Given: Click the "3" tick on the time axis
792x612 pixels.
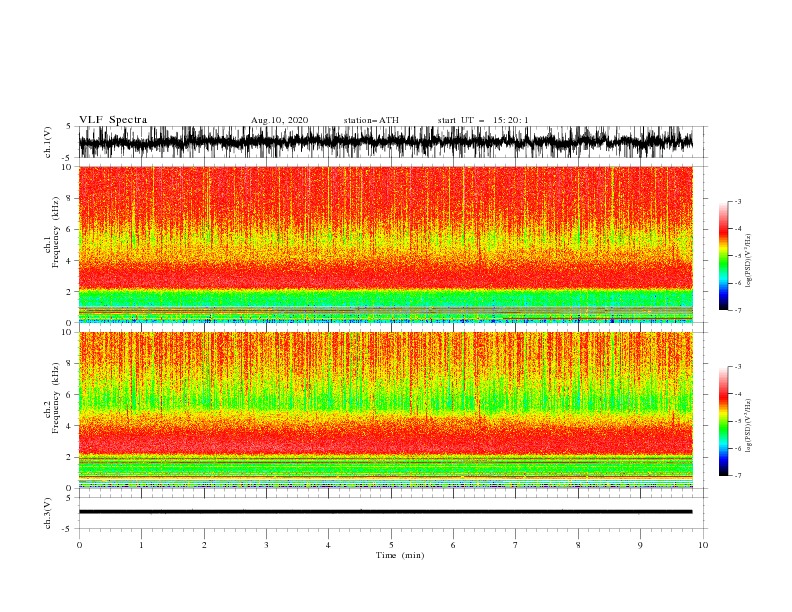Looking at the screenshot, I should pyautogui.click(x=266, y=545).
